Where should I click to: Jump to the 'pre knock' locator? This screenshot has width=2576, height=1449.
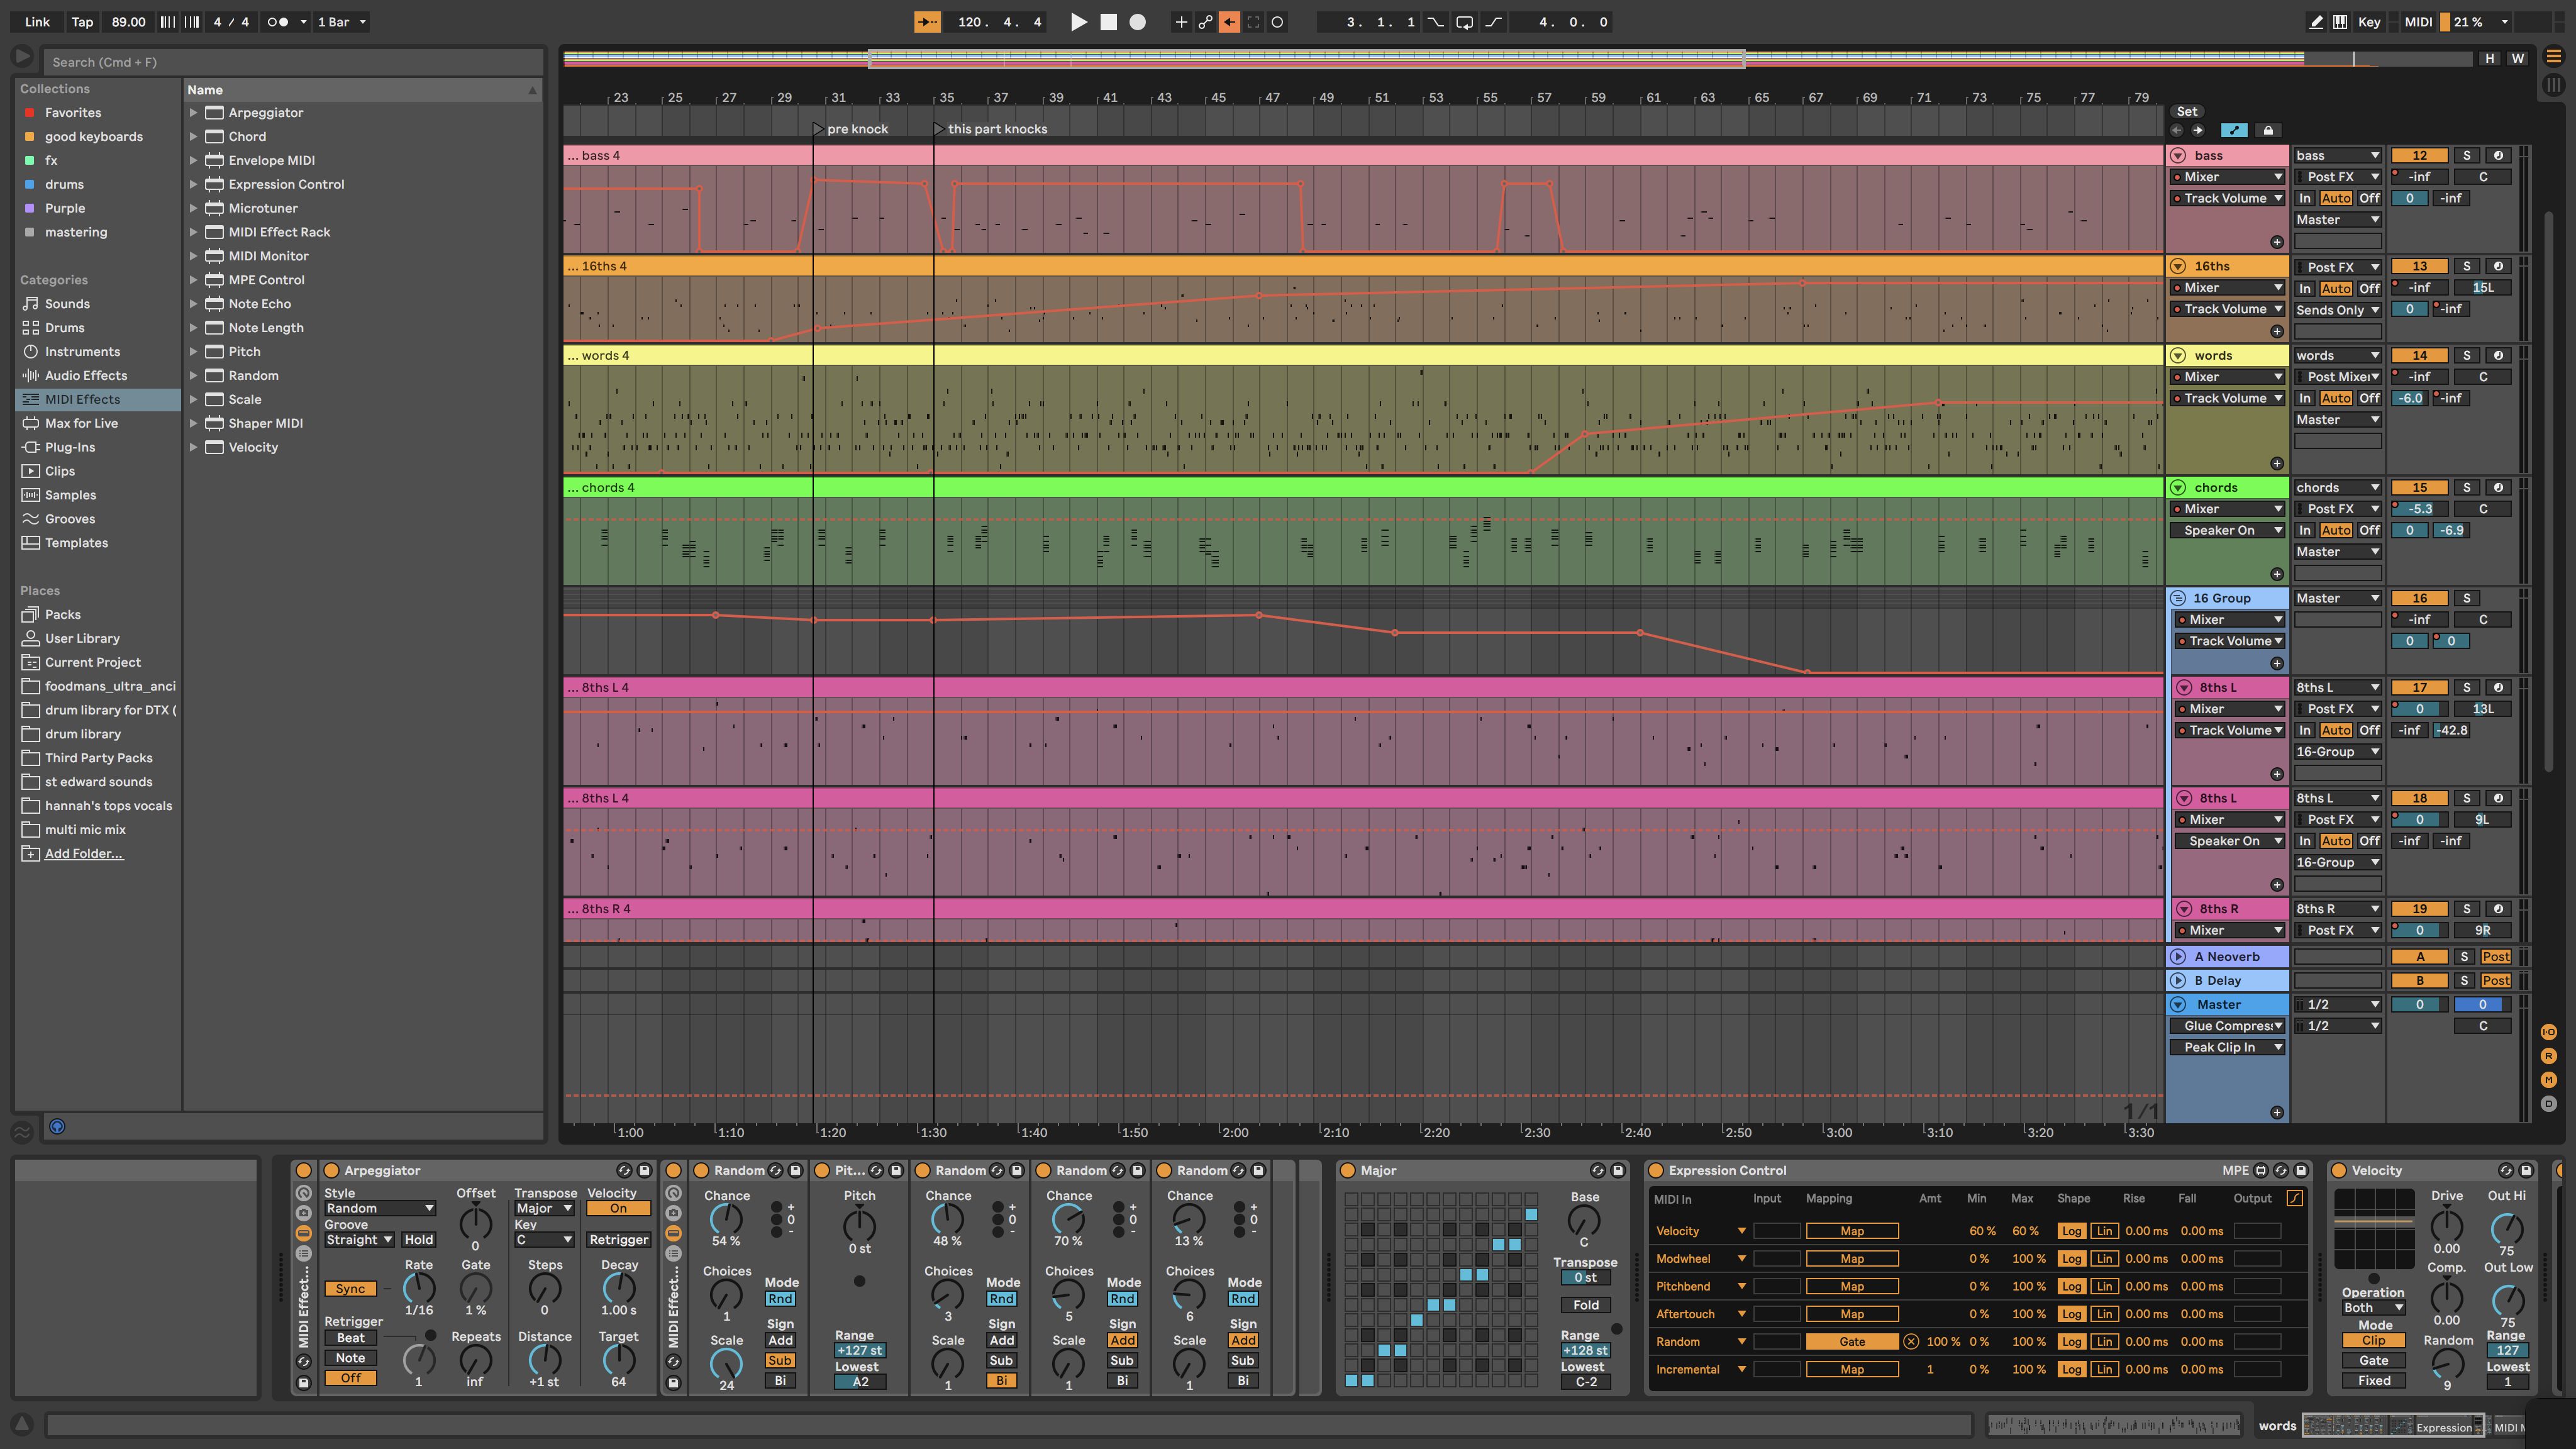pos(818,129)
